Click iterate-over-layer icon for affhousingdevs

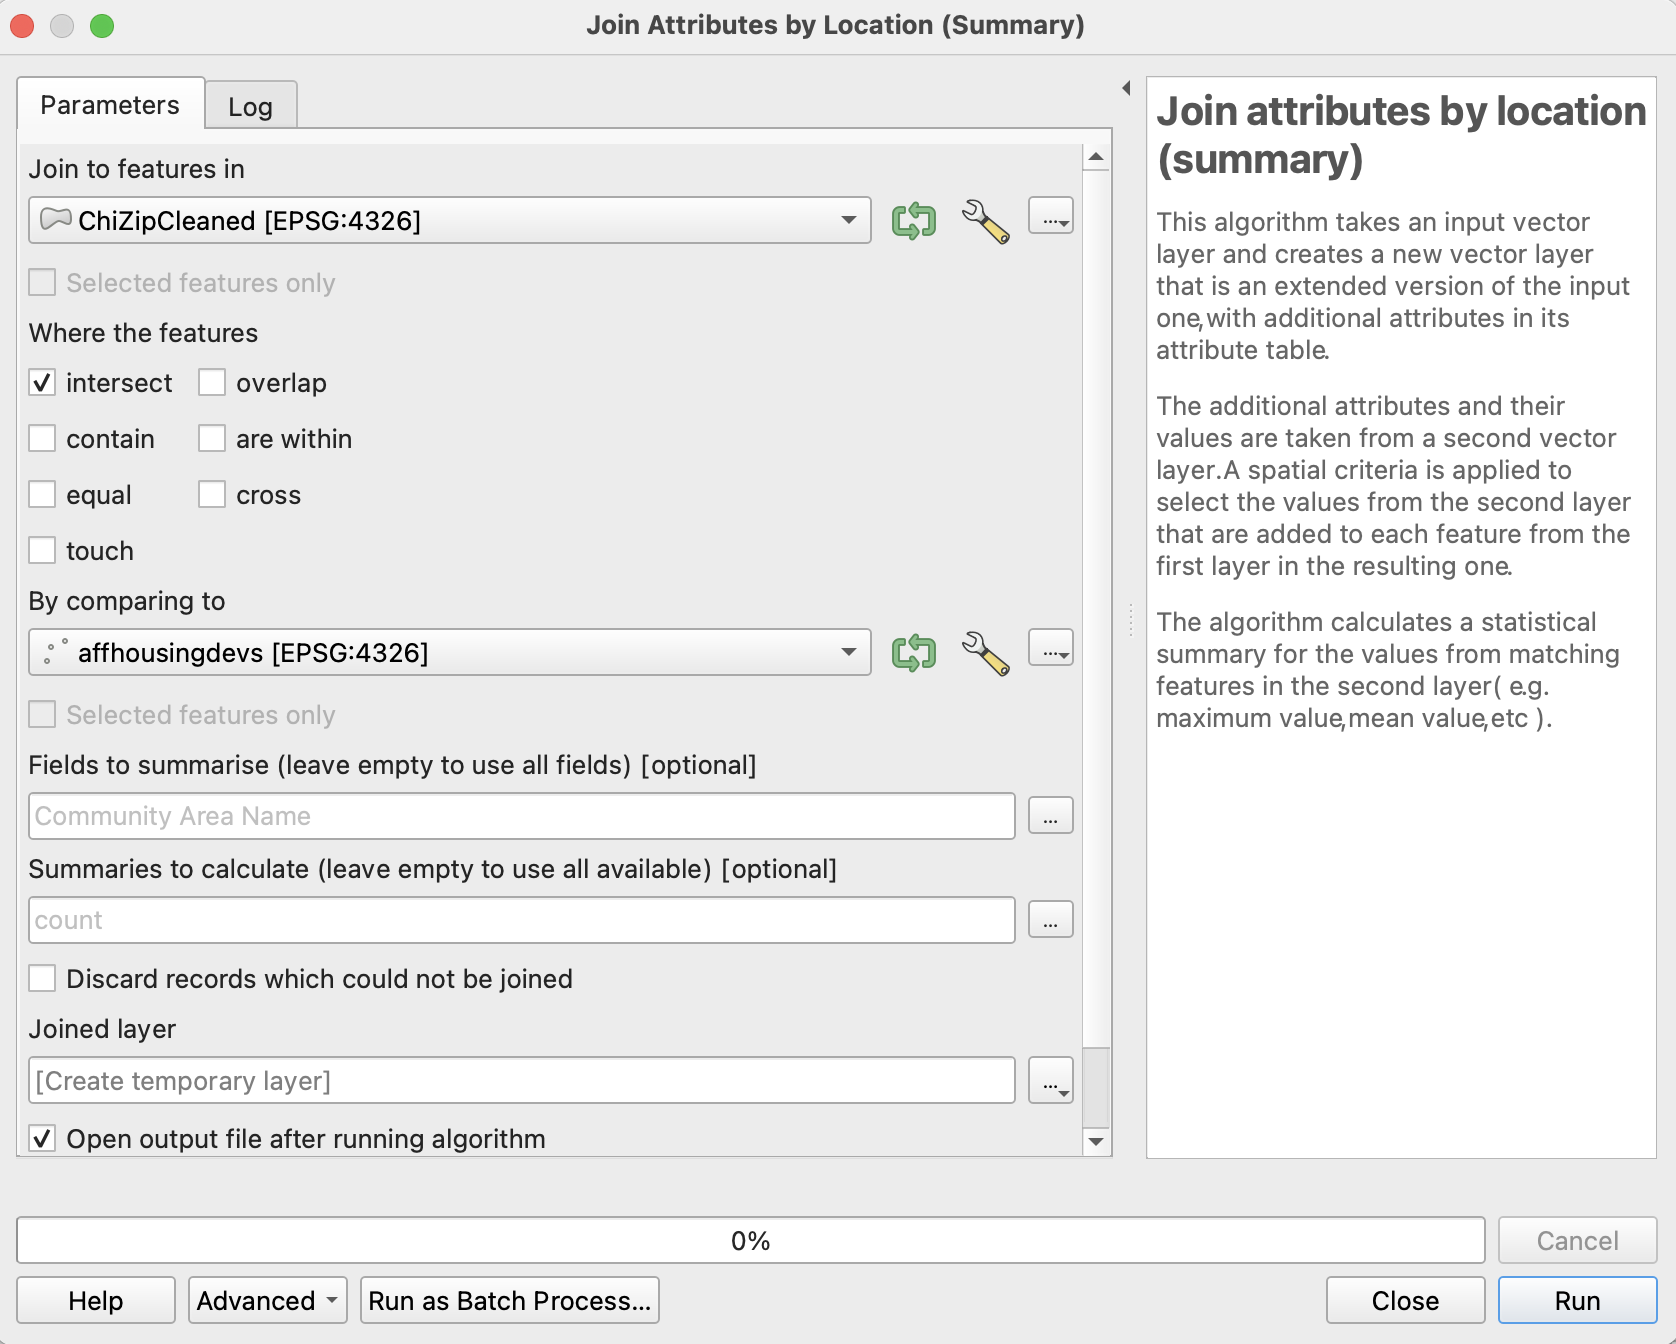[x=914, y=653]
